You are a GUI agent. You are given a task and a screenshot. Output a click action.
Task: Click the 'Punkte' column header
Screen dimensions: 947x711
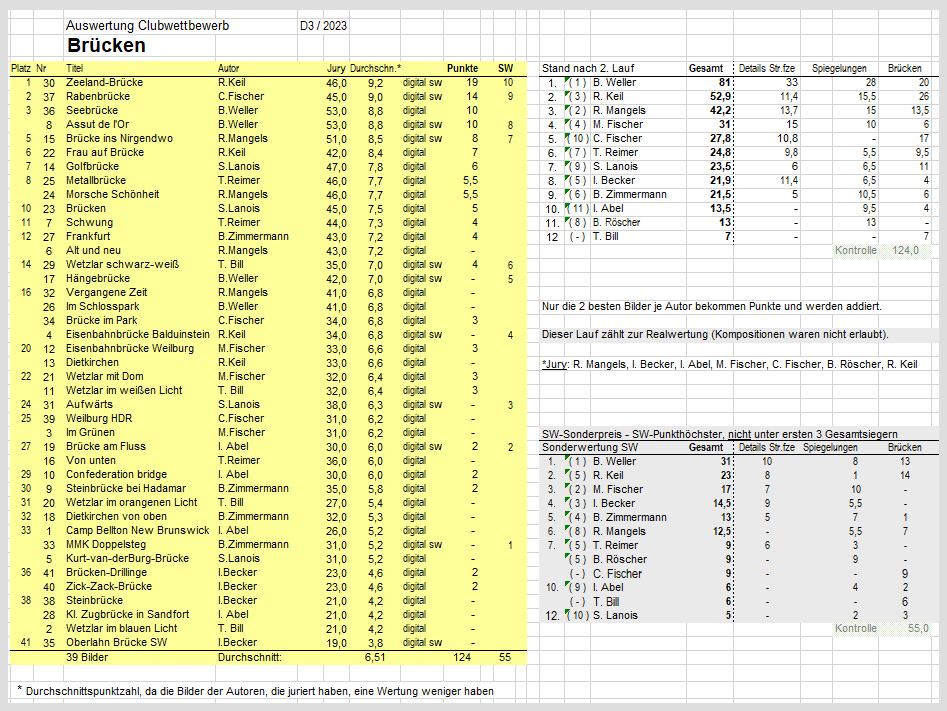pyautogui.click(x=463, y=68)
